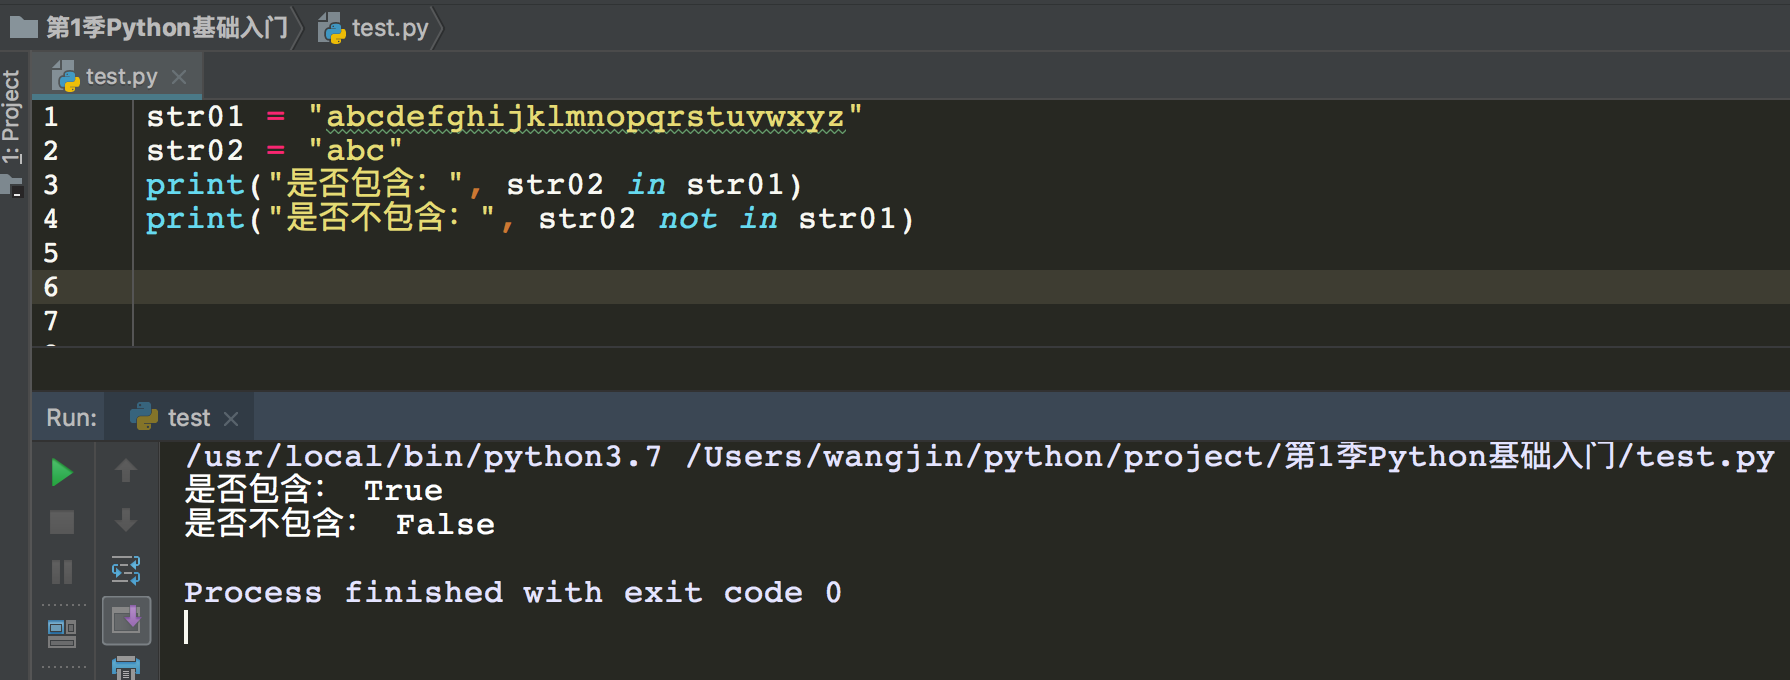Click the Print console output icon
The height and width of the screenshot is (680, 1790).
[126, 667]
